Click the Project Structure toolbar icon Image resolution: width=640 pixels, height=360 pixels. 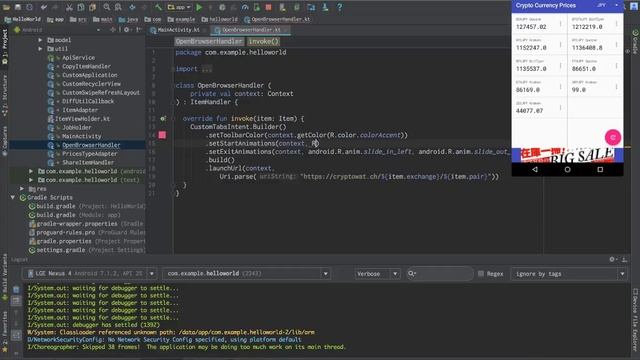tap(311, 7)
